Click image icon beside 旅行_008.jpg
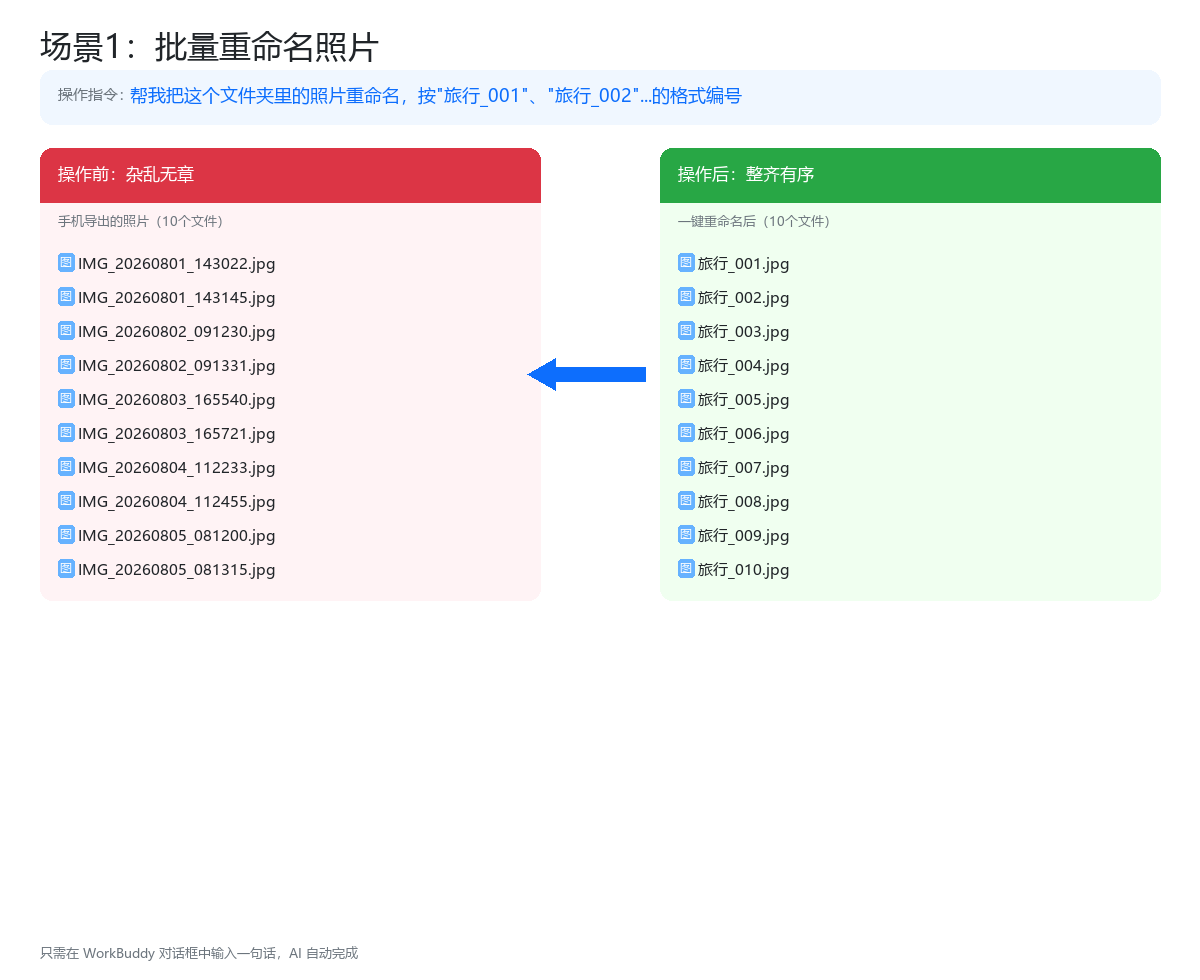Screen dimensions: 1200x980 [686, 500]
